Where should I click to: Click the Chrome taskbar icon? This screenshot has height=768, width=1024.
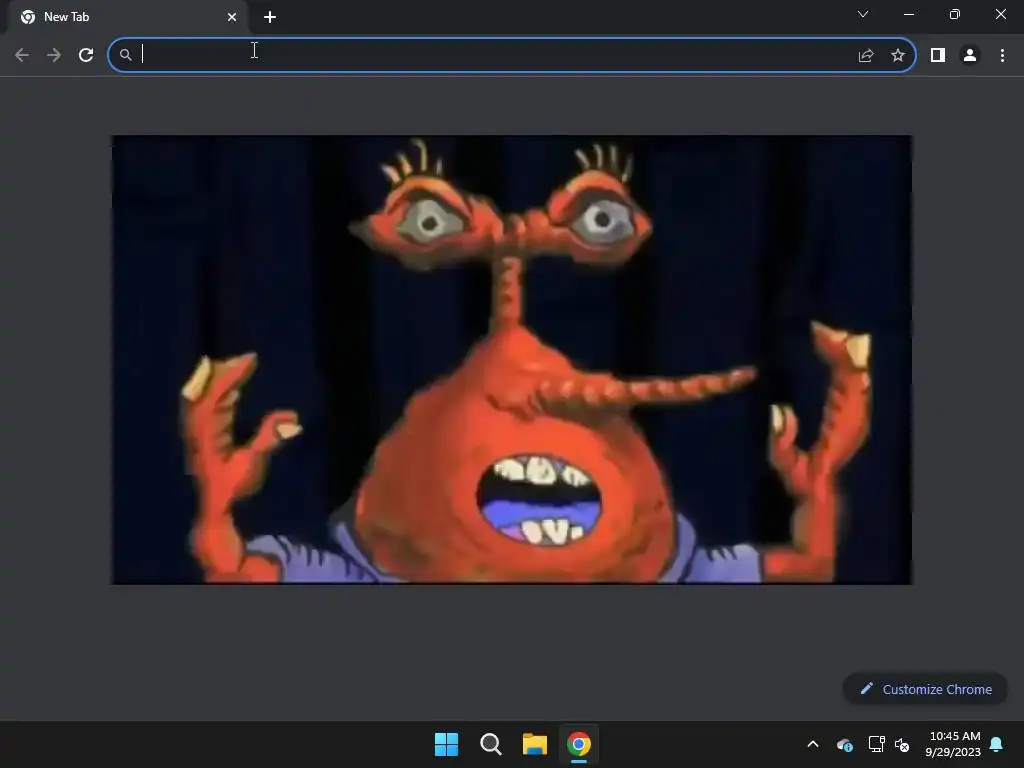point(579,744)
